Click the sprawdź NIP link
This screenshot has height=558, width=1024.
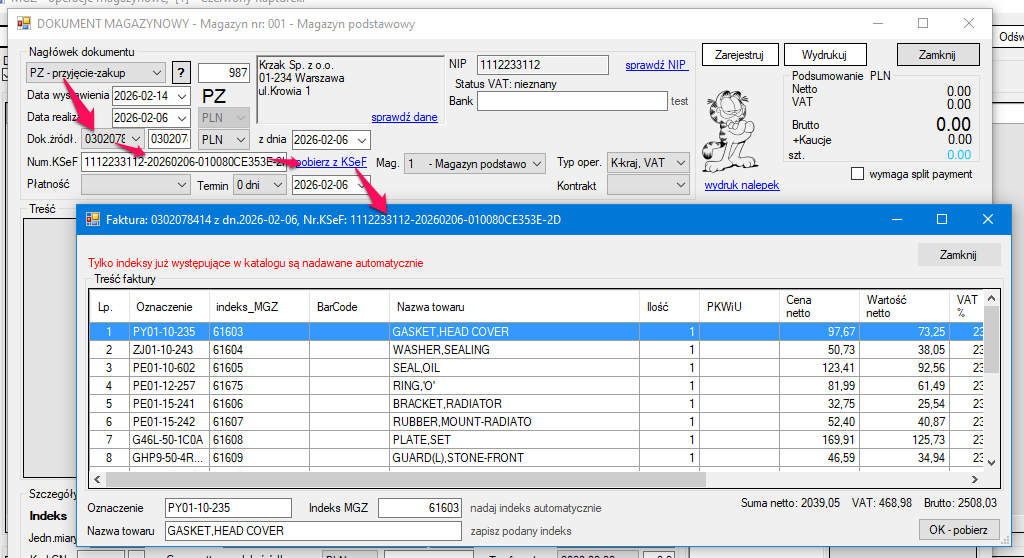coord(656,65)
